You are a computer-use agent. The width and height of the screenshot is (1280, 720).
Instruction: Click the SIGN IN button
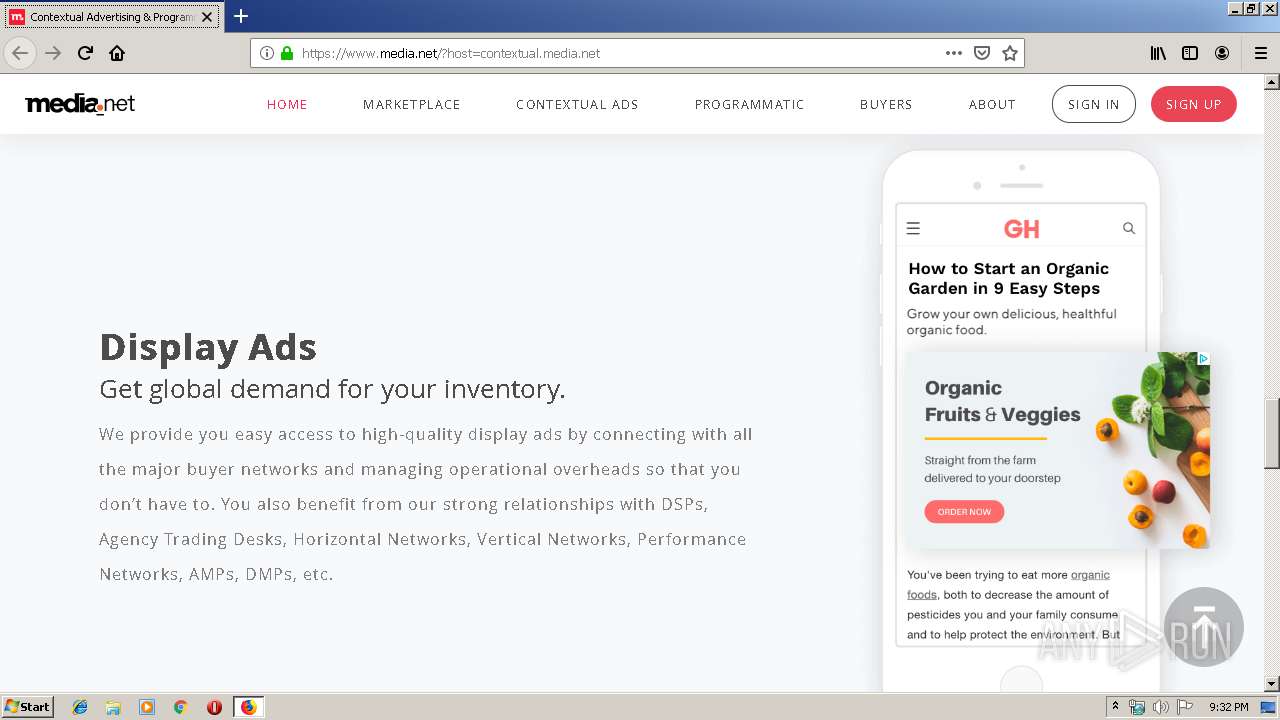pos(1094,104)
